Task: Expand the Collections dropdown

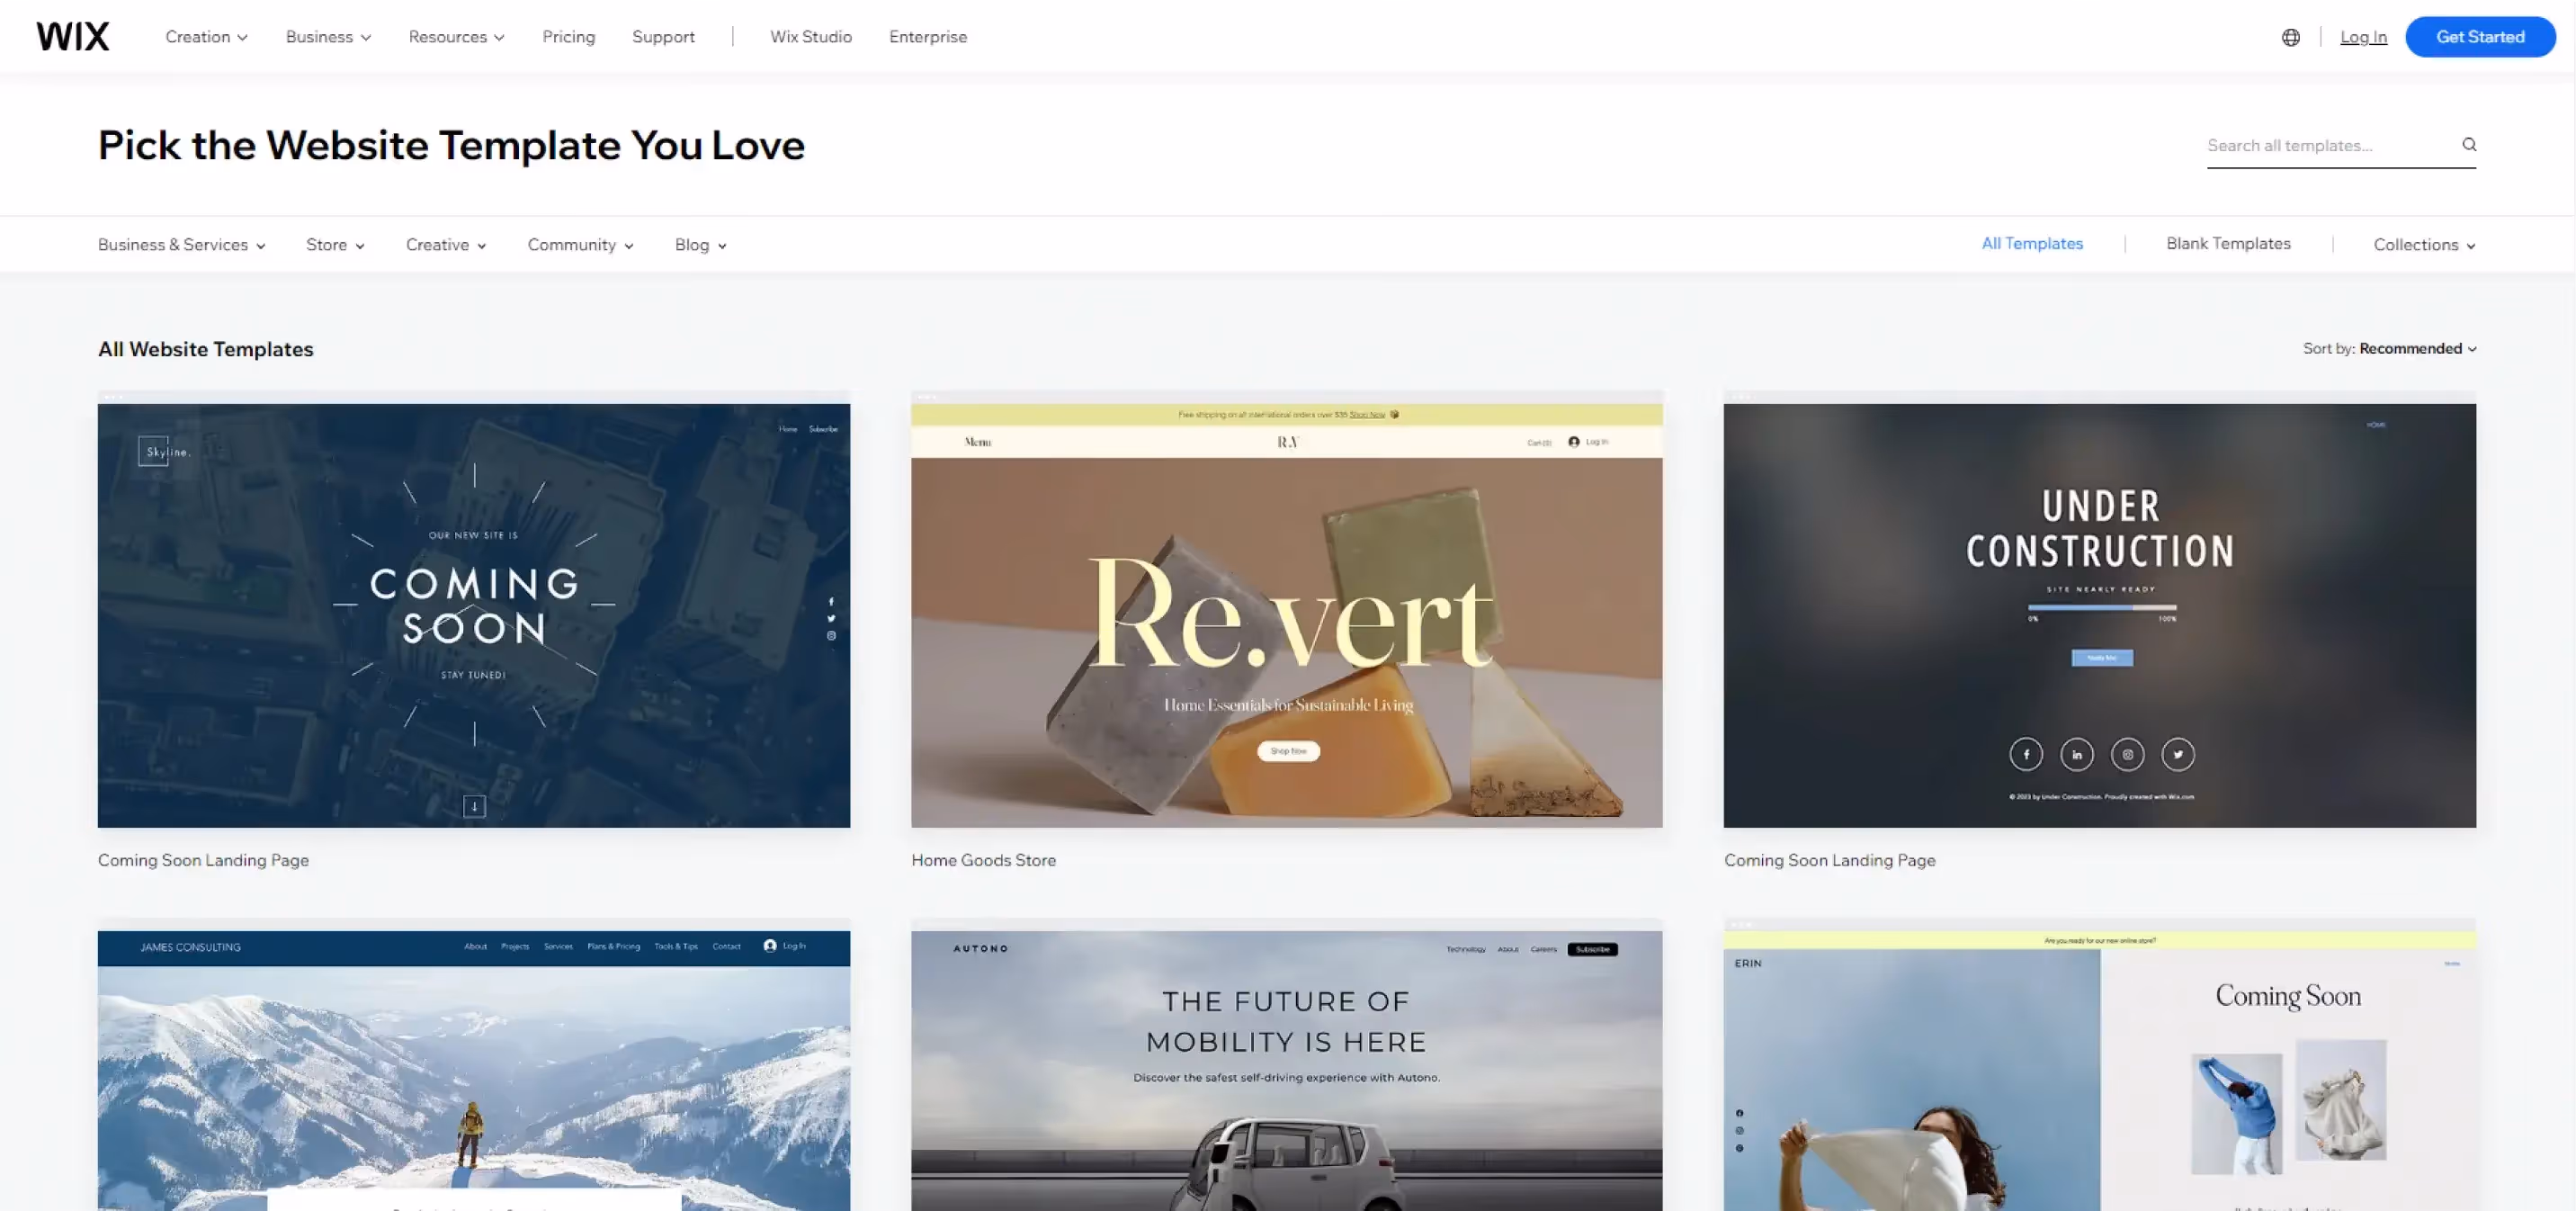Action: click(2424, 244)
